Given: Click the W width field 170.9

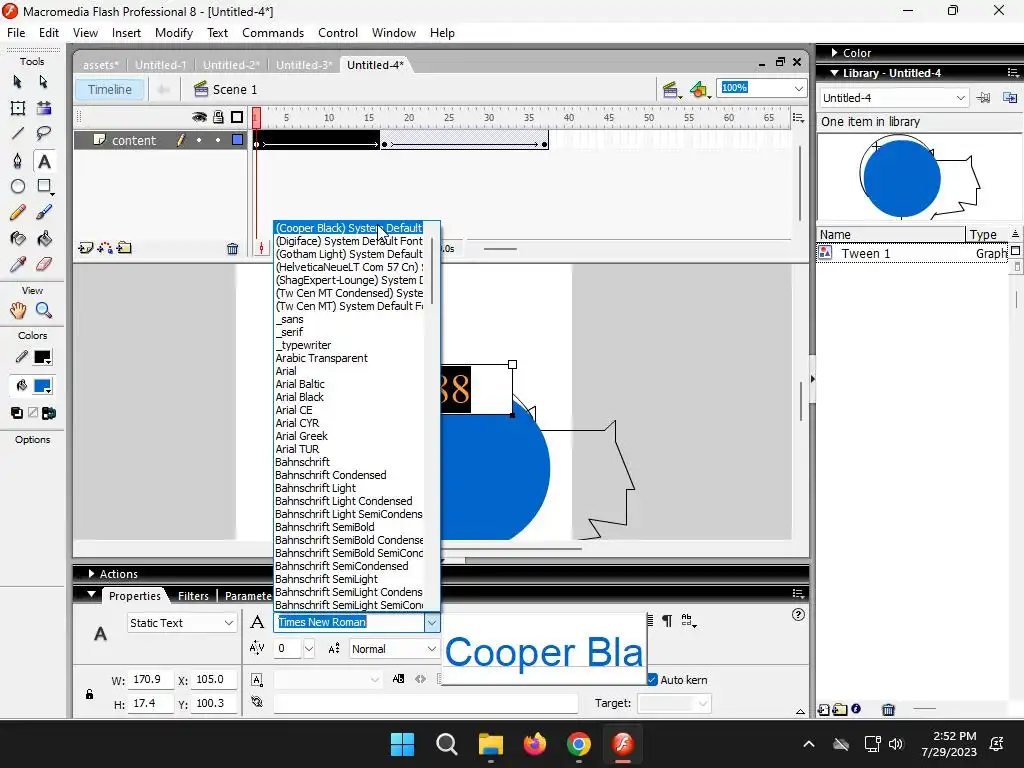Looking at the screenshot, I should click(150, 679).
